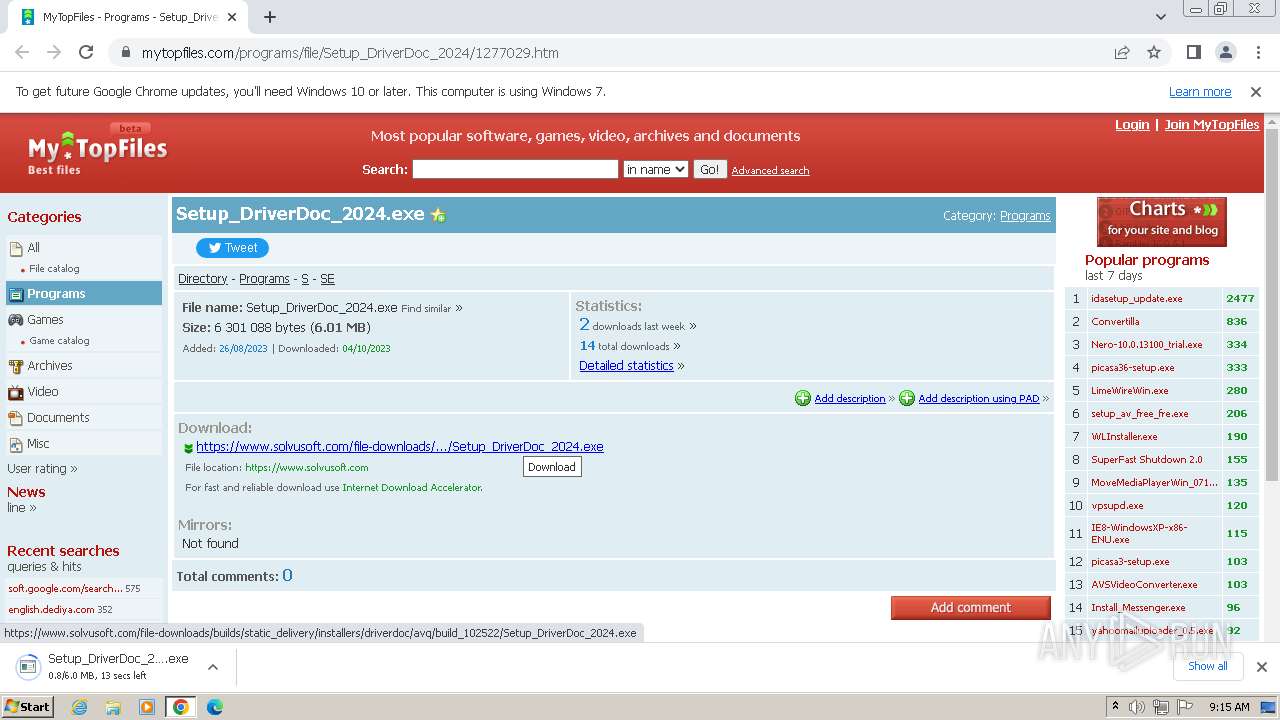Click the Go! search button
Image resolution: width=1280 pixels, height=720 pixels.
[x=709, y=170]
